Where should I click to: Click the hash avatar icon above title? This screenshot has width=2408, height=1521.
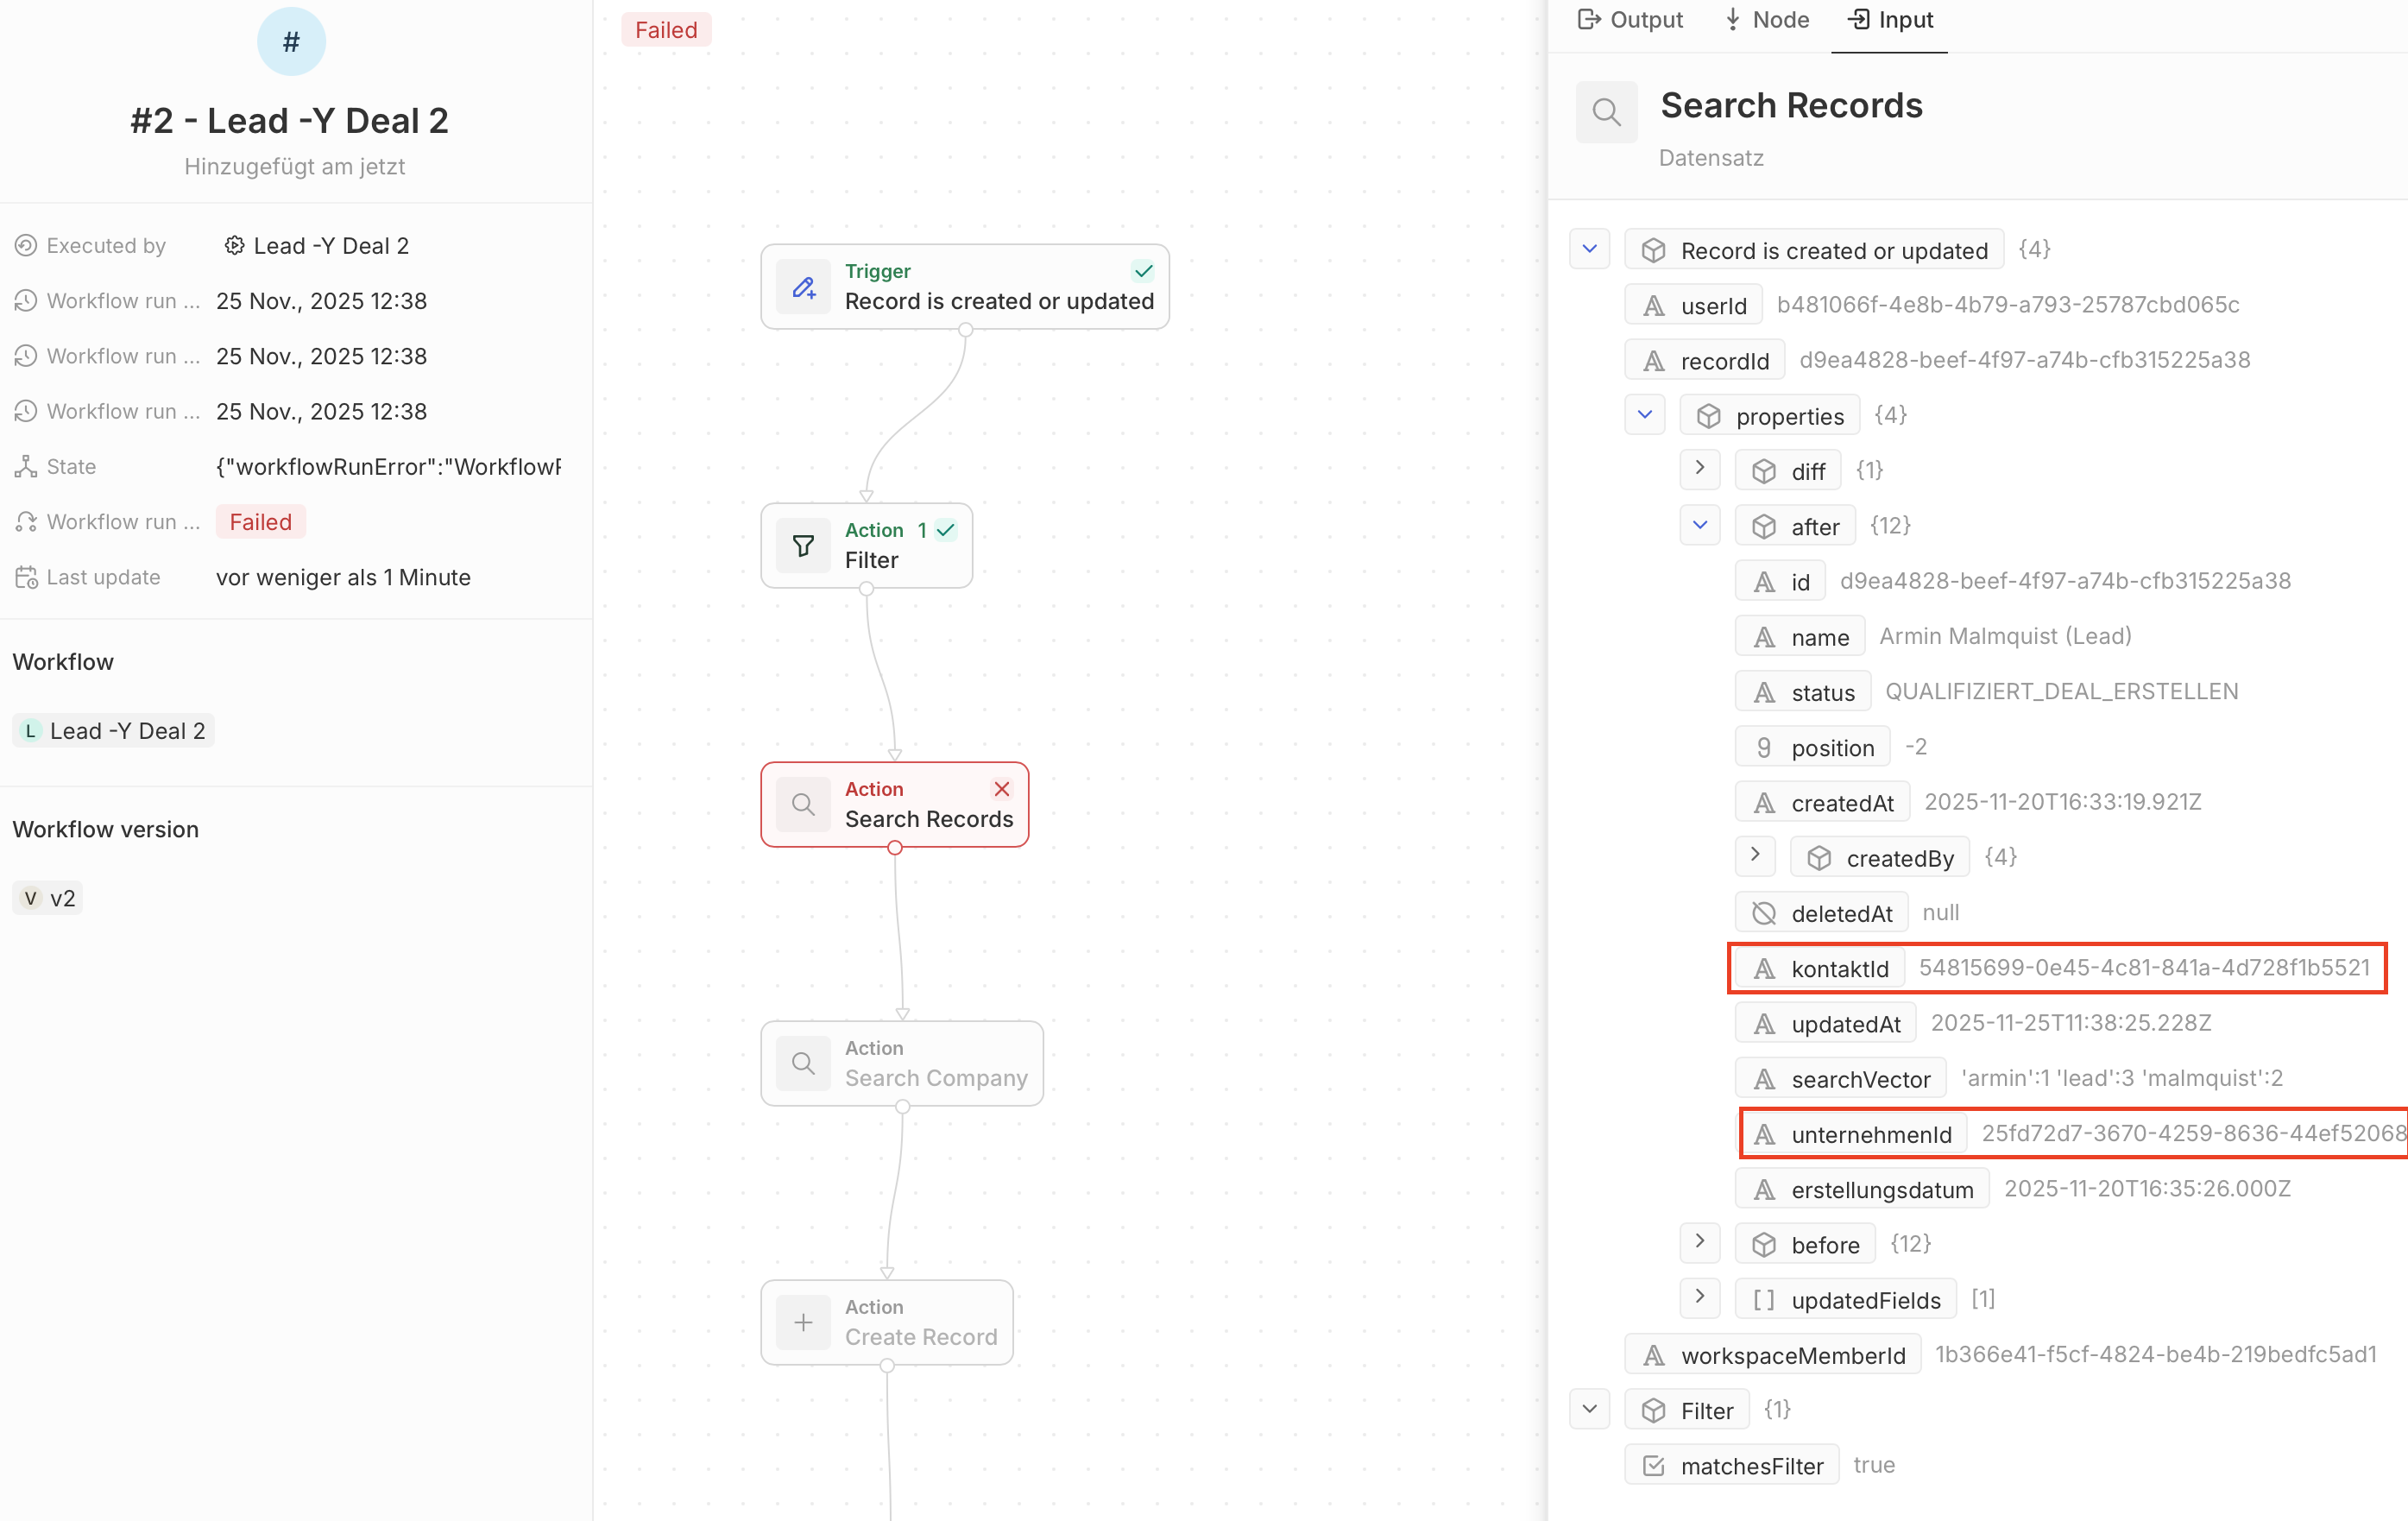click(x=291, y=42)
